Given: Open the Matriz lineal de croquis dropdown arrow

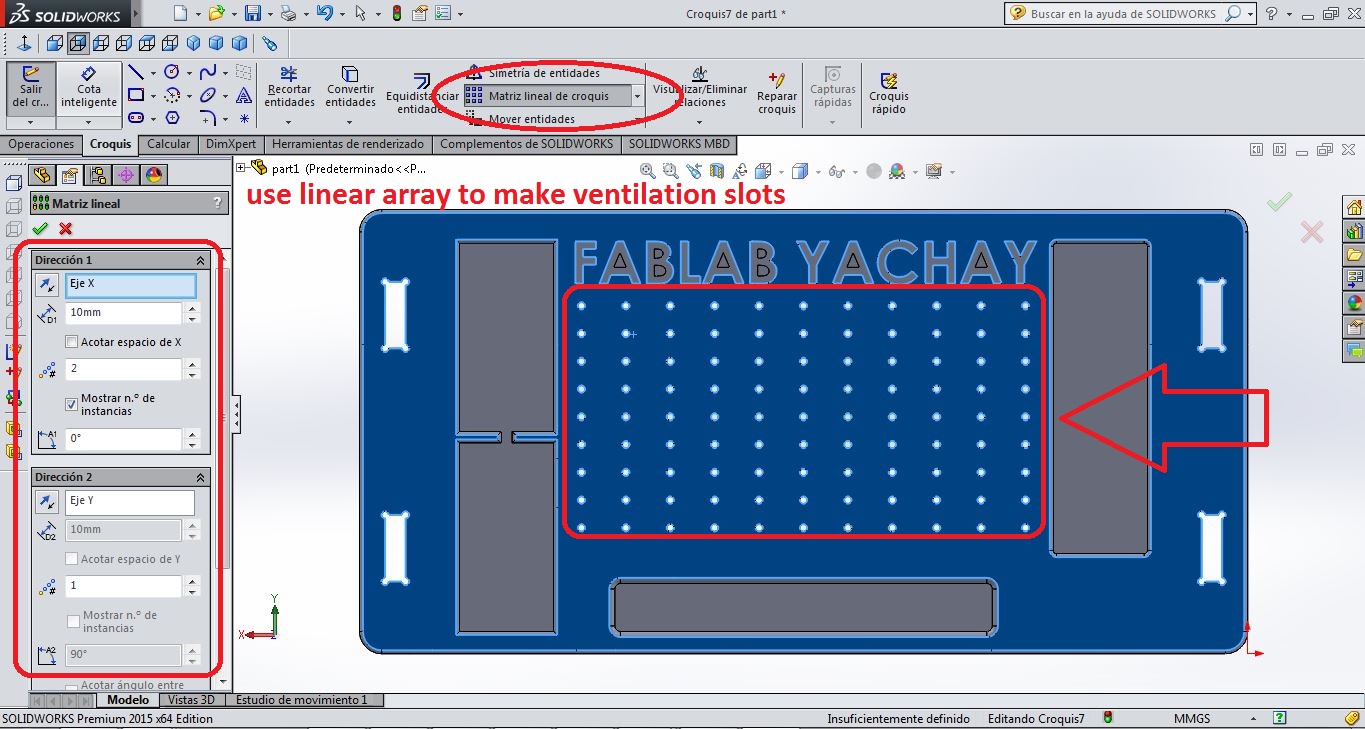Looking at the screenshot, I should (x=638, y=96).
